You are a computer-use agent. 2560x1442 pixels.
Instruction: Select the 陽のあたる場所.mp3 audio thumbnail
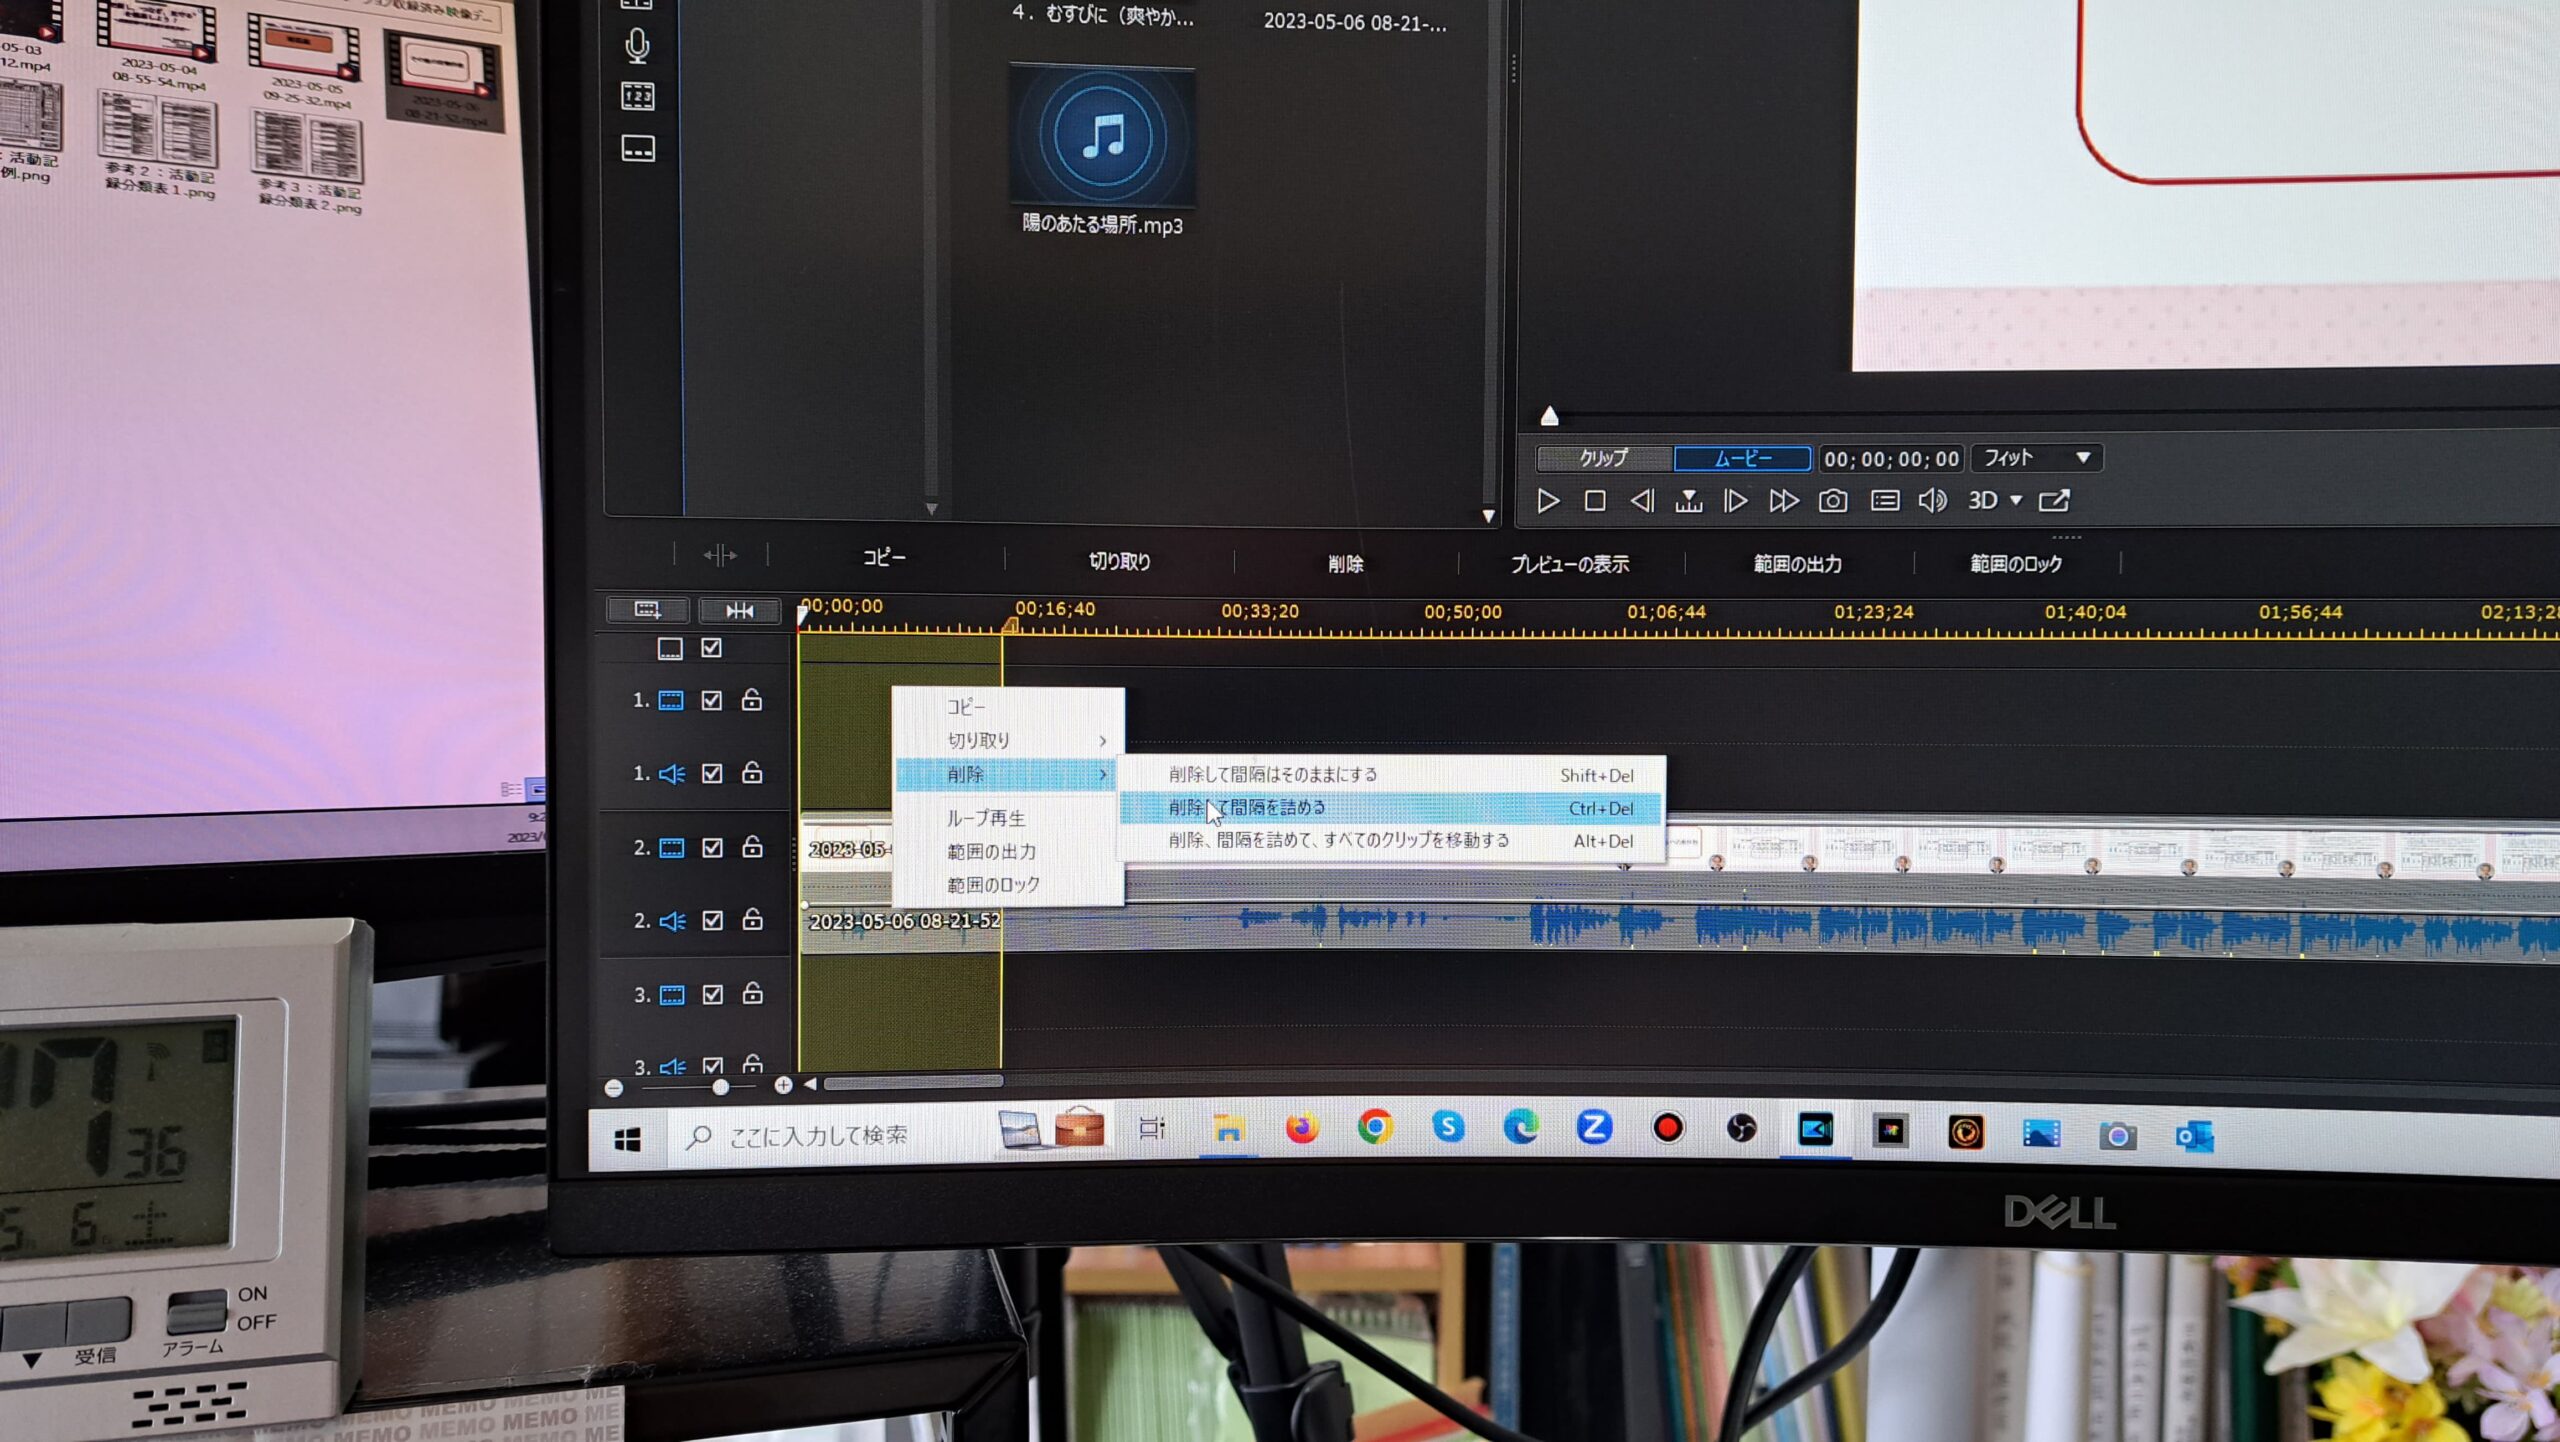1102,134
